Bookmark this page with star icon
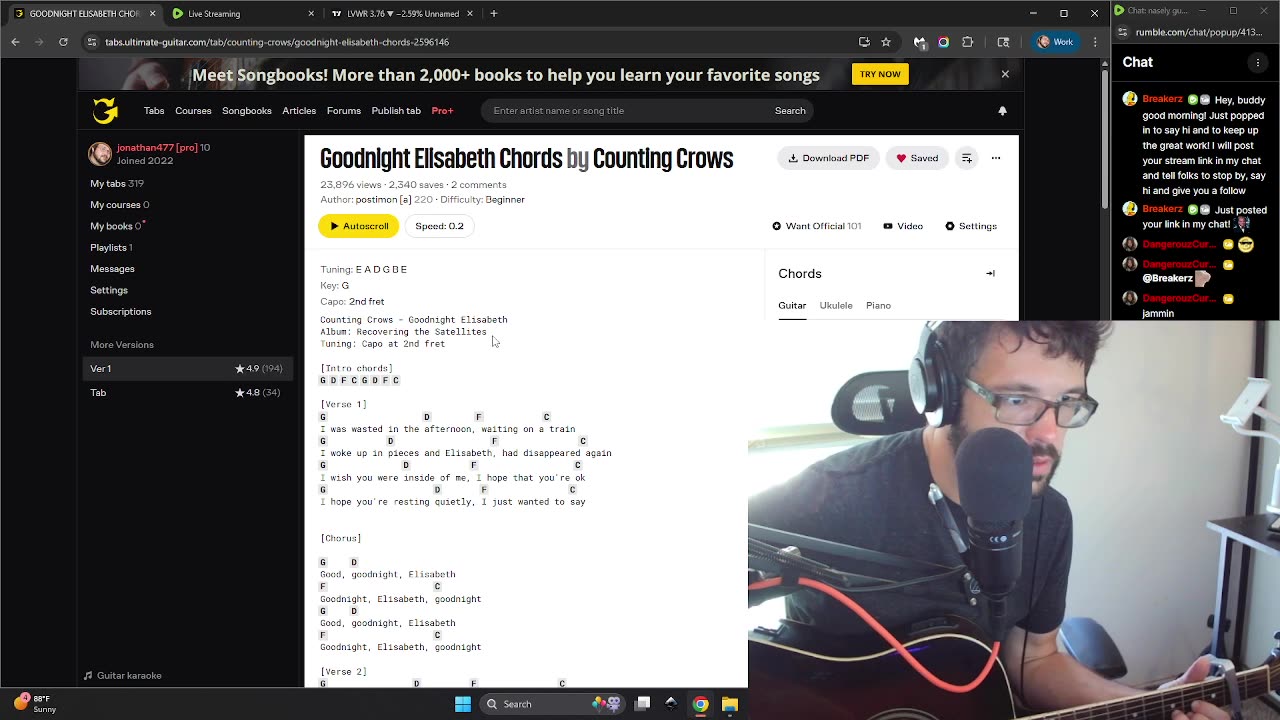 [x=886, y=42]
